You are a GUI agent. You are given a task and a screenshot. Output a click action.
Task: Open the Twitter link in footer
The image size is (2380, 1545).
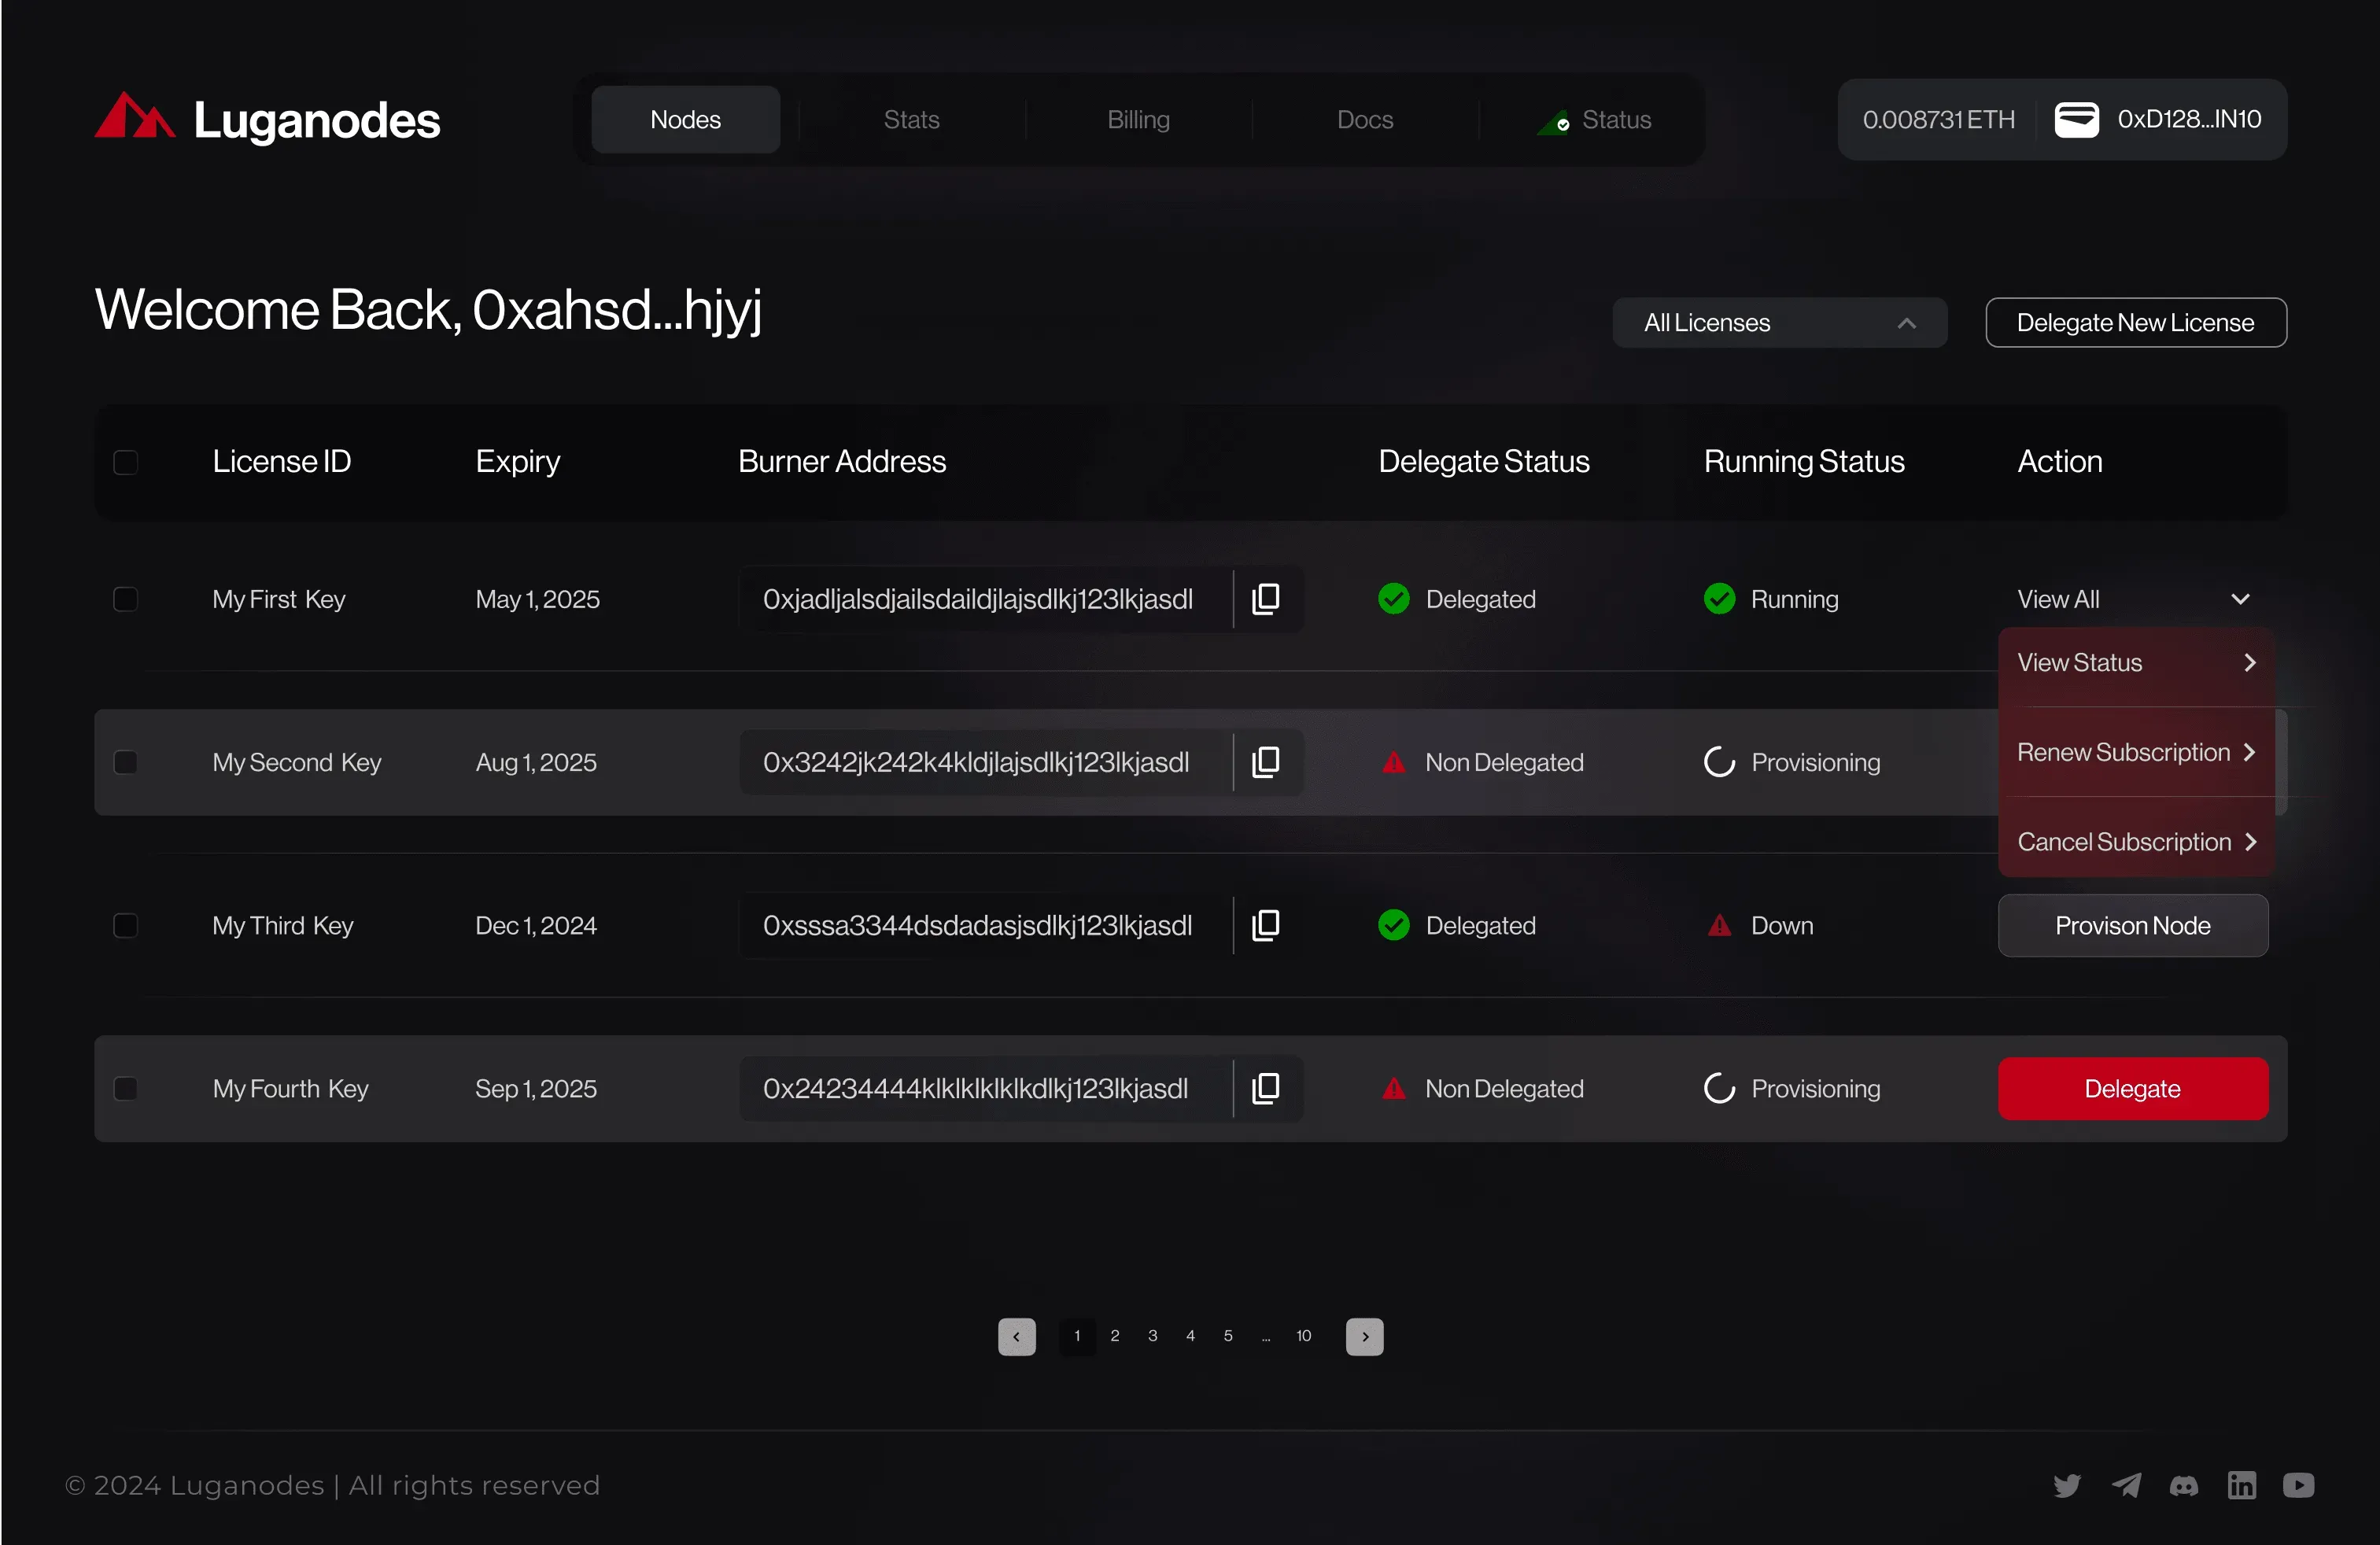click(2067, 1485)
